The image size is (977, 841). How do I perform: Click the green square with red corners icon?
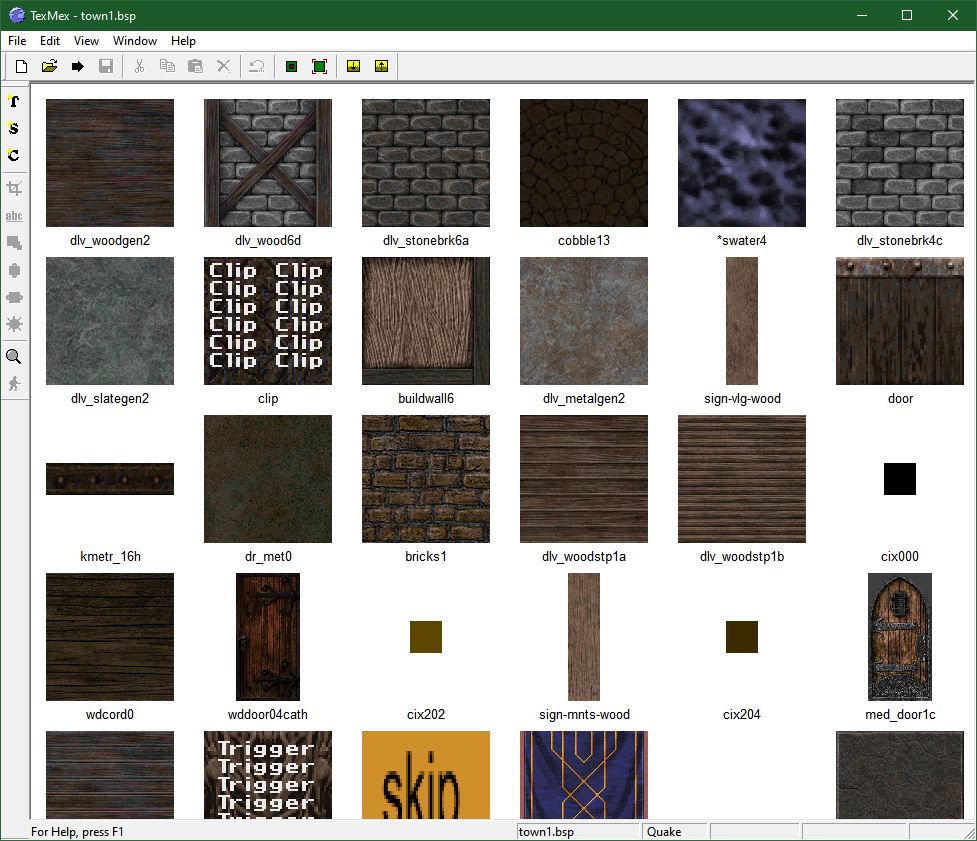(x=319, y=67)
